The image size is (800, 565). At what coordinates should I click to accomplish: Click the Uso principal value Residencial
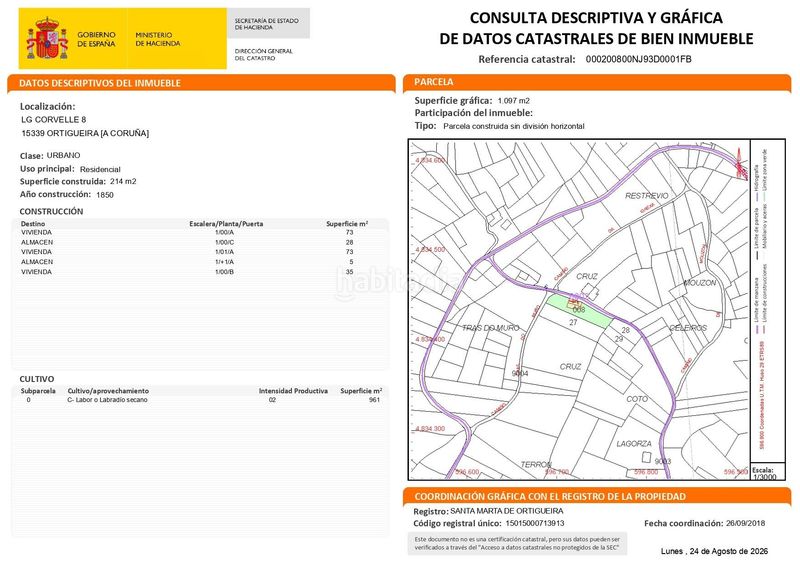[100, 169]
